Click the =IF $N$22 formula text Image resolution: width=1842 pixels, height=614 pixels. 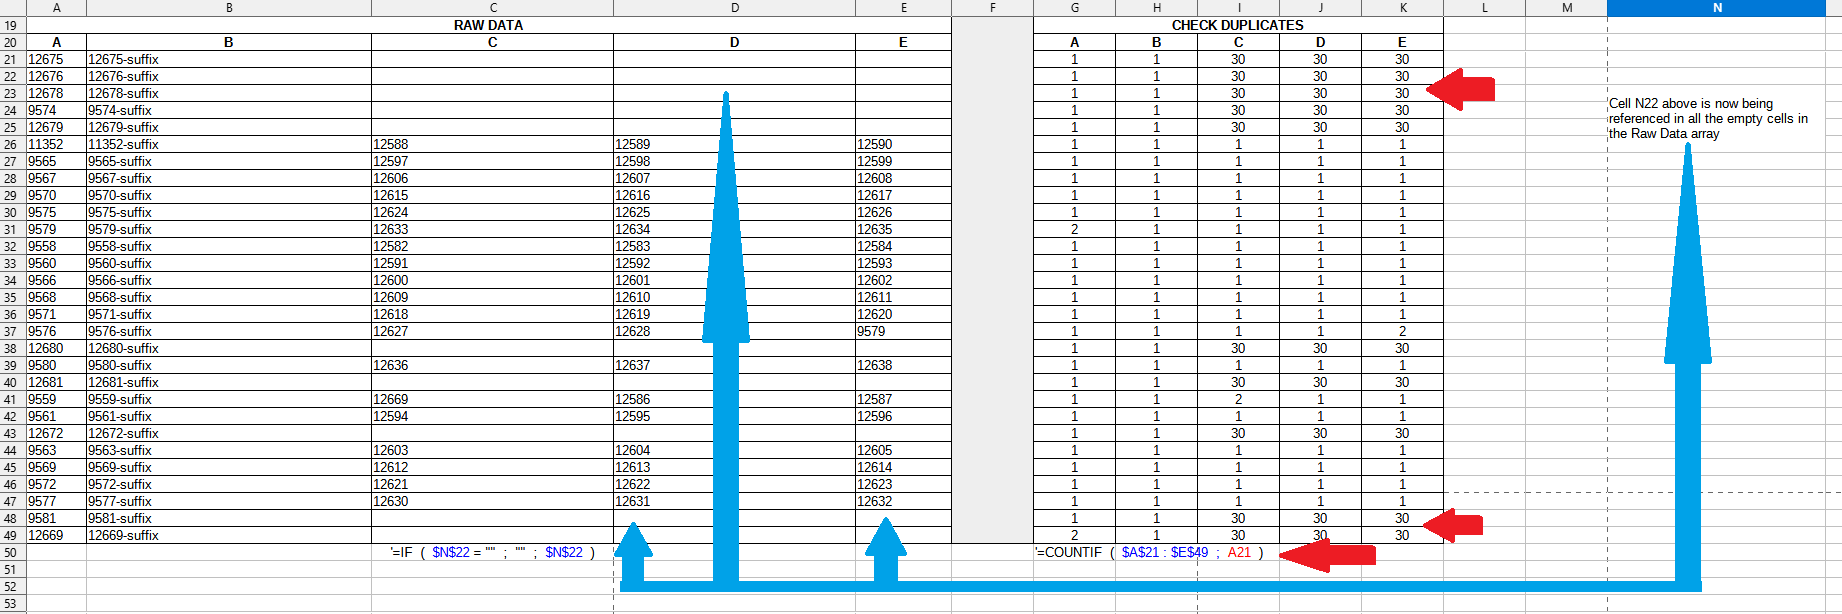pyautogui.click(x=492, y=552)
